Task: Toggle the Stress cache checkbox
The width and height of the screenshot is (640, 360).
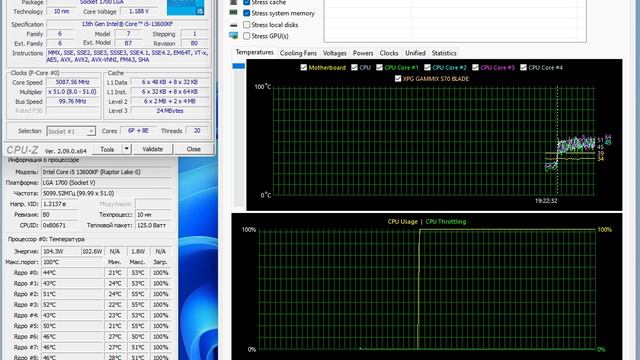Action: click(x=247, y=2)
